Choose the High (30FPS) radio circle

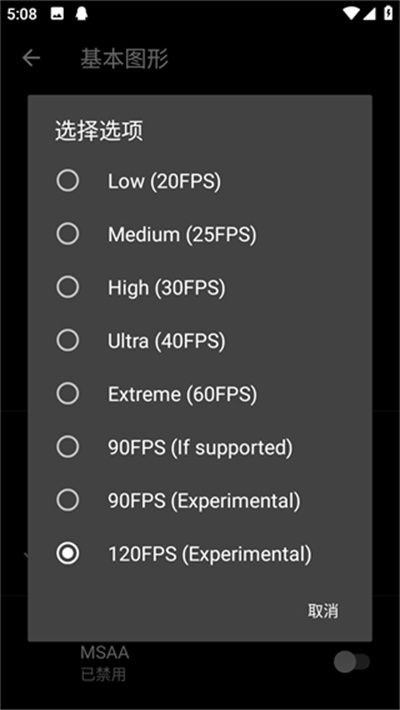[67, 287]
